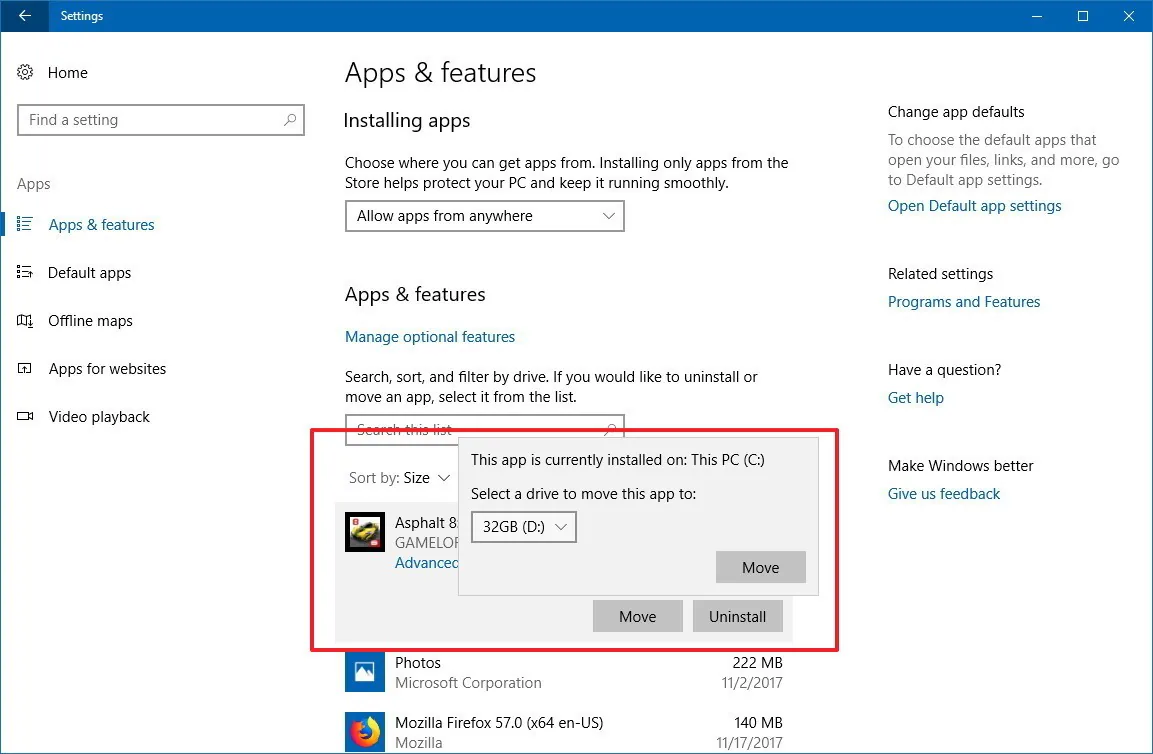Image resolution: width=1153 pixels, height=754 pixels.
Task: Click the back arrow in Settings title bar
Action: coord(24,15)
